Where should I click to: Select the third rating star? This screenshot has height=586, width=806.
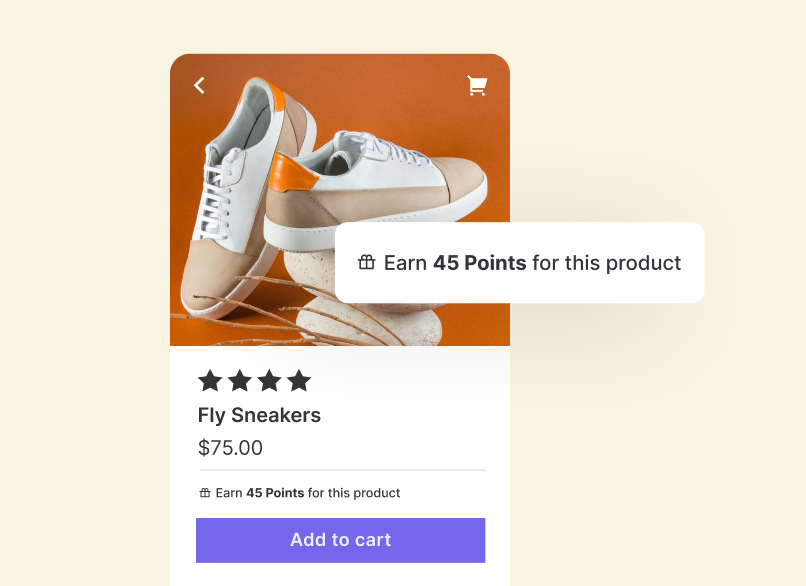click(270, 380)
